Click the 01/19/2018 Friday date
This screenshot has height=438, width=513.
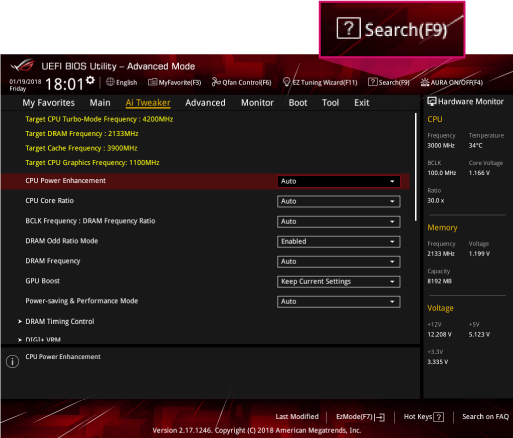25,85
